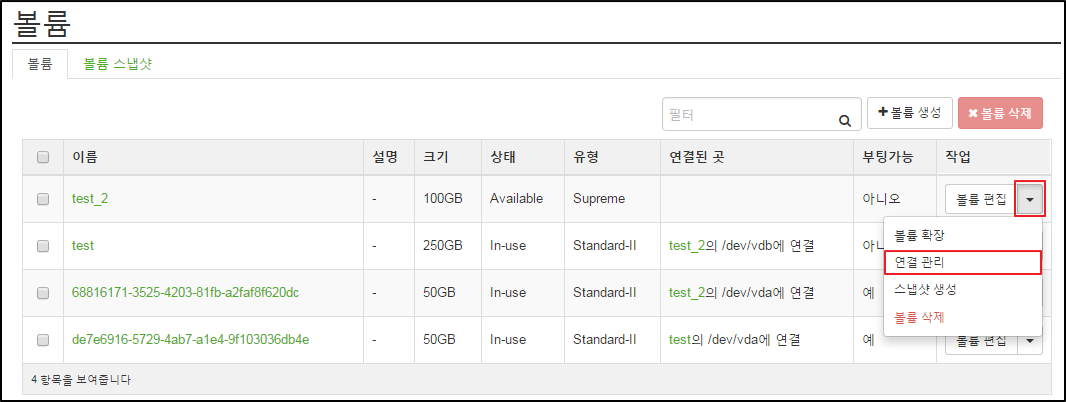This screenshot has height=402, width=1066.
Task: Expand action dropdown arrow for the last volume row
Action: click(1030, 341)
